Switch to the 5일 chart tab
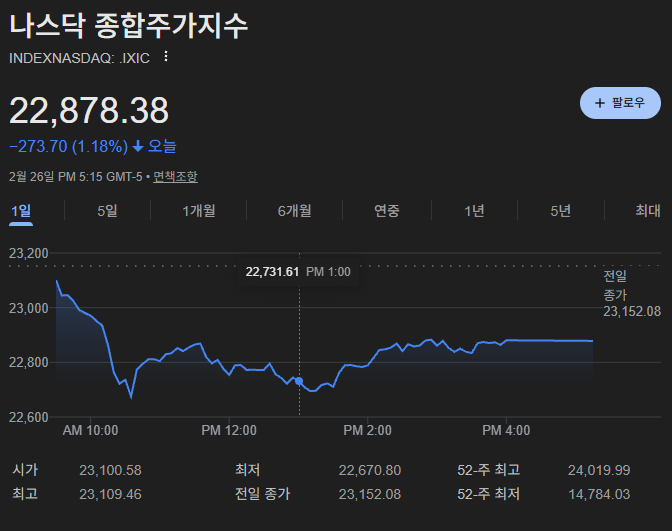The height and width of the screenshot is (531, 672). click(107, 210)
